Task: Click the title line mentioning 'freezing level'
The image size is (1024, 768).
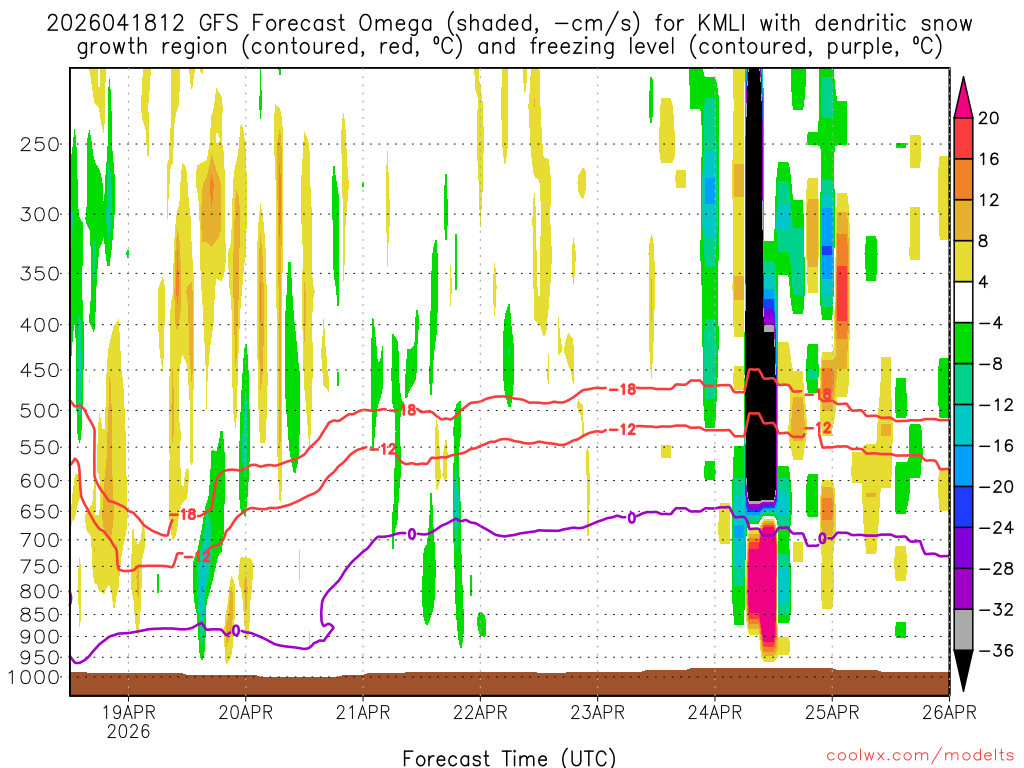Action: click(509, 47)
